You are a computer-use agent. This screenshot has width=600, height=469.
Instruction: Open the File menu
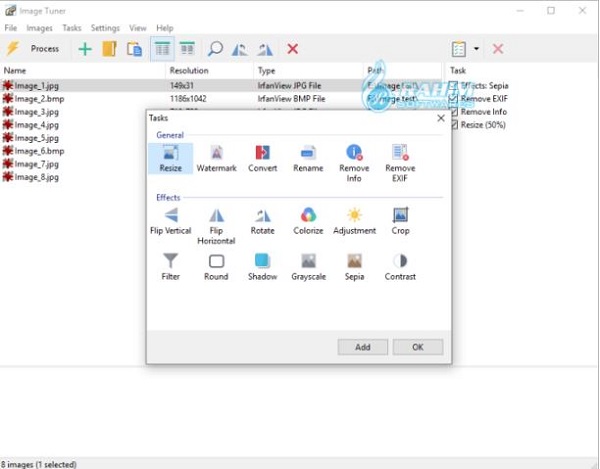point(10,28)
